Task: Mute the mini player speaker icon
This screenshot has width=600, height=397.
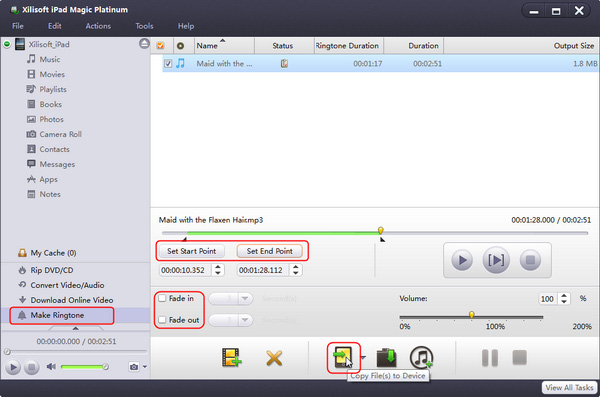Action: pyautogui.click(x=51, y=367)
